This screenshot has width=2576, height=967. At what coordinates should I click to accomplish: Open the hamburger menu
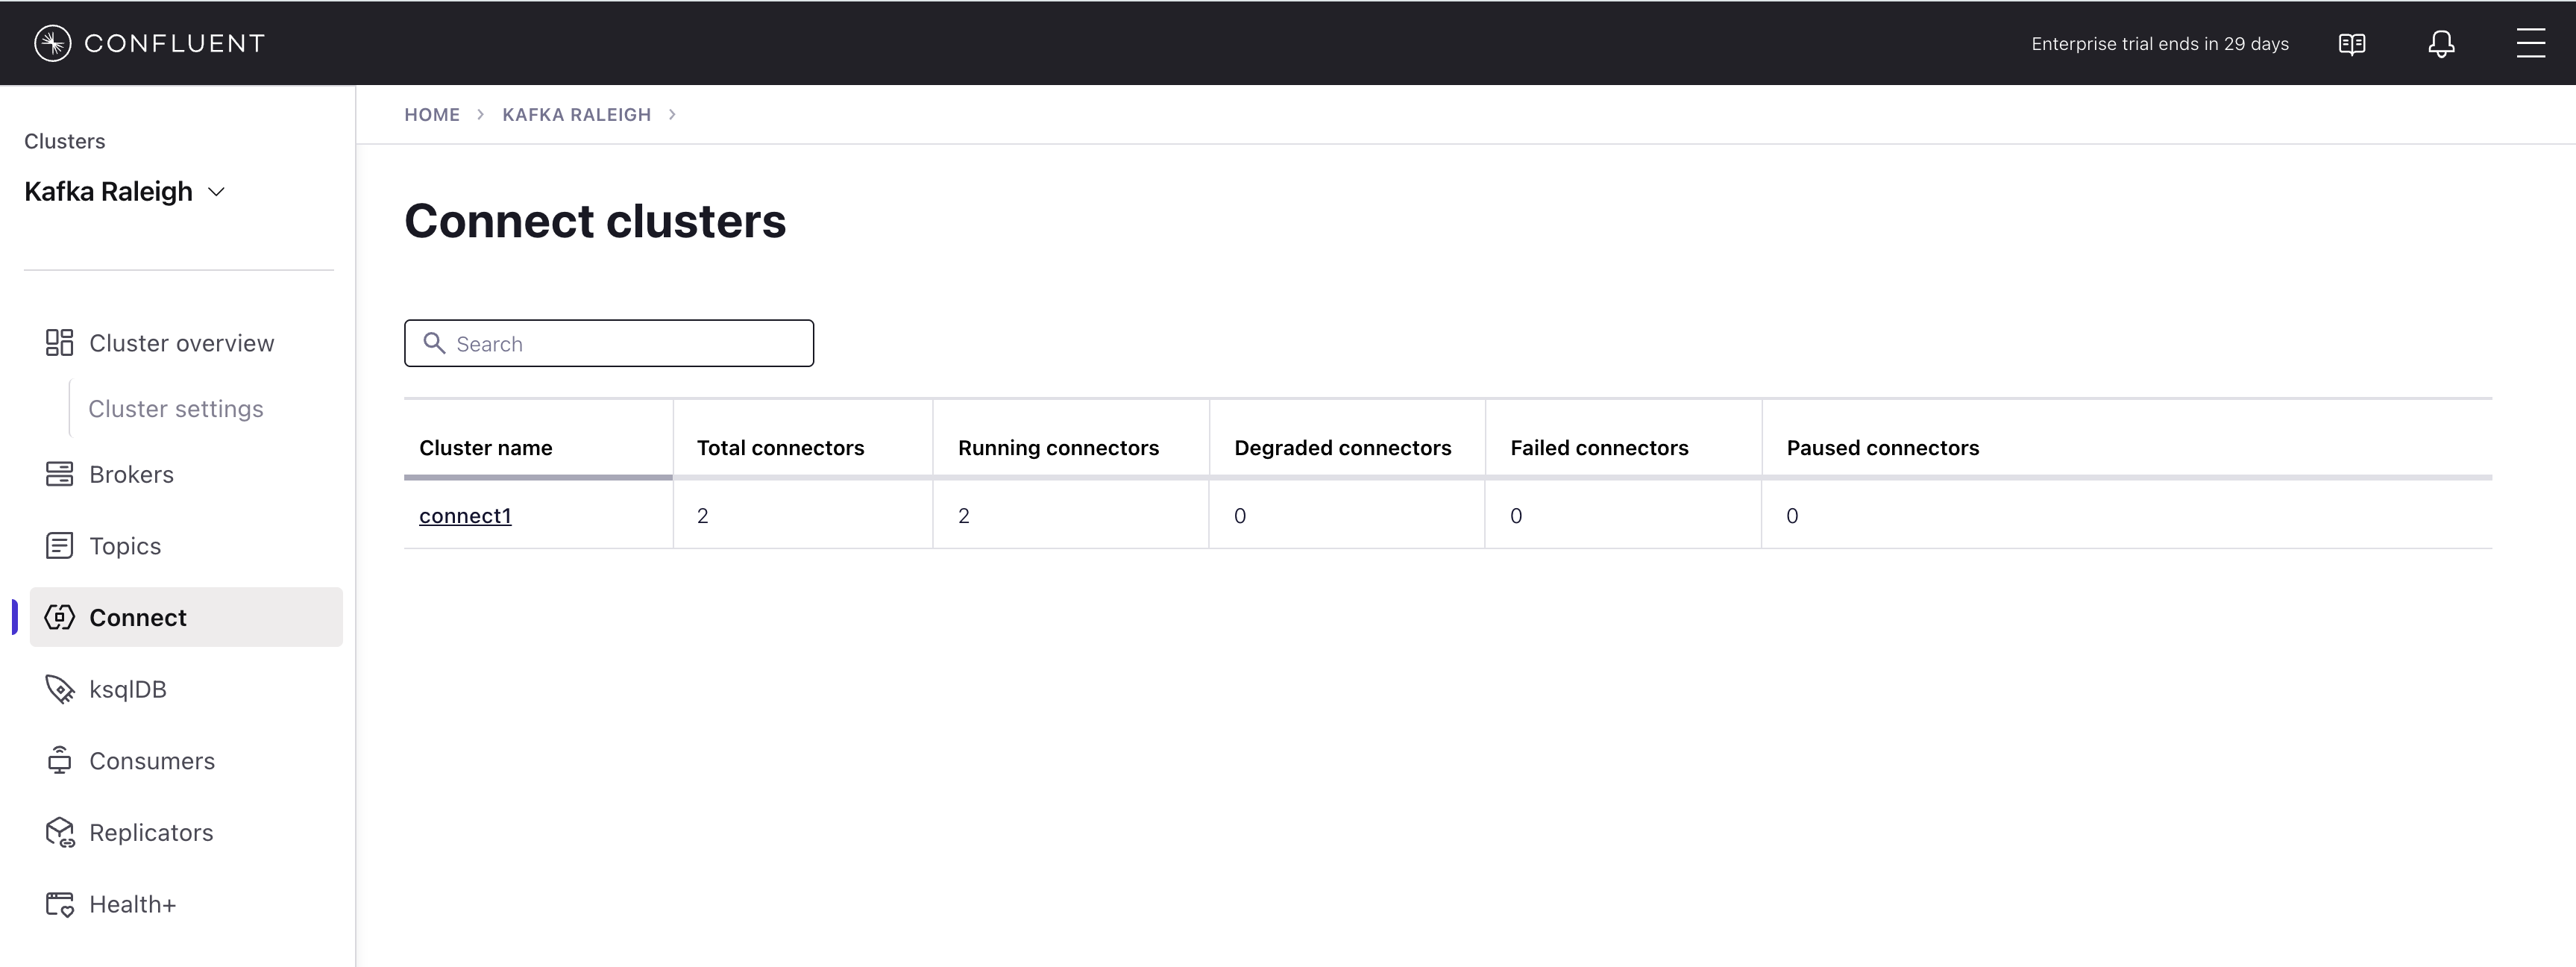tap(2530, 43)
